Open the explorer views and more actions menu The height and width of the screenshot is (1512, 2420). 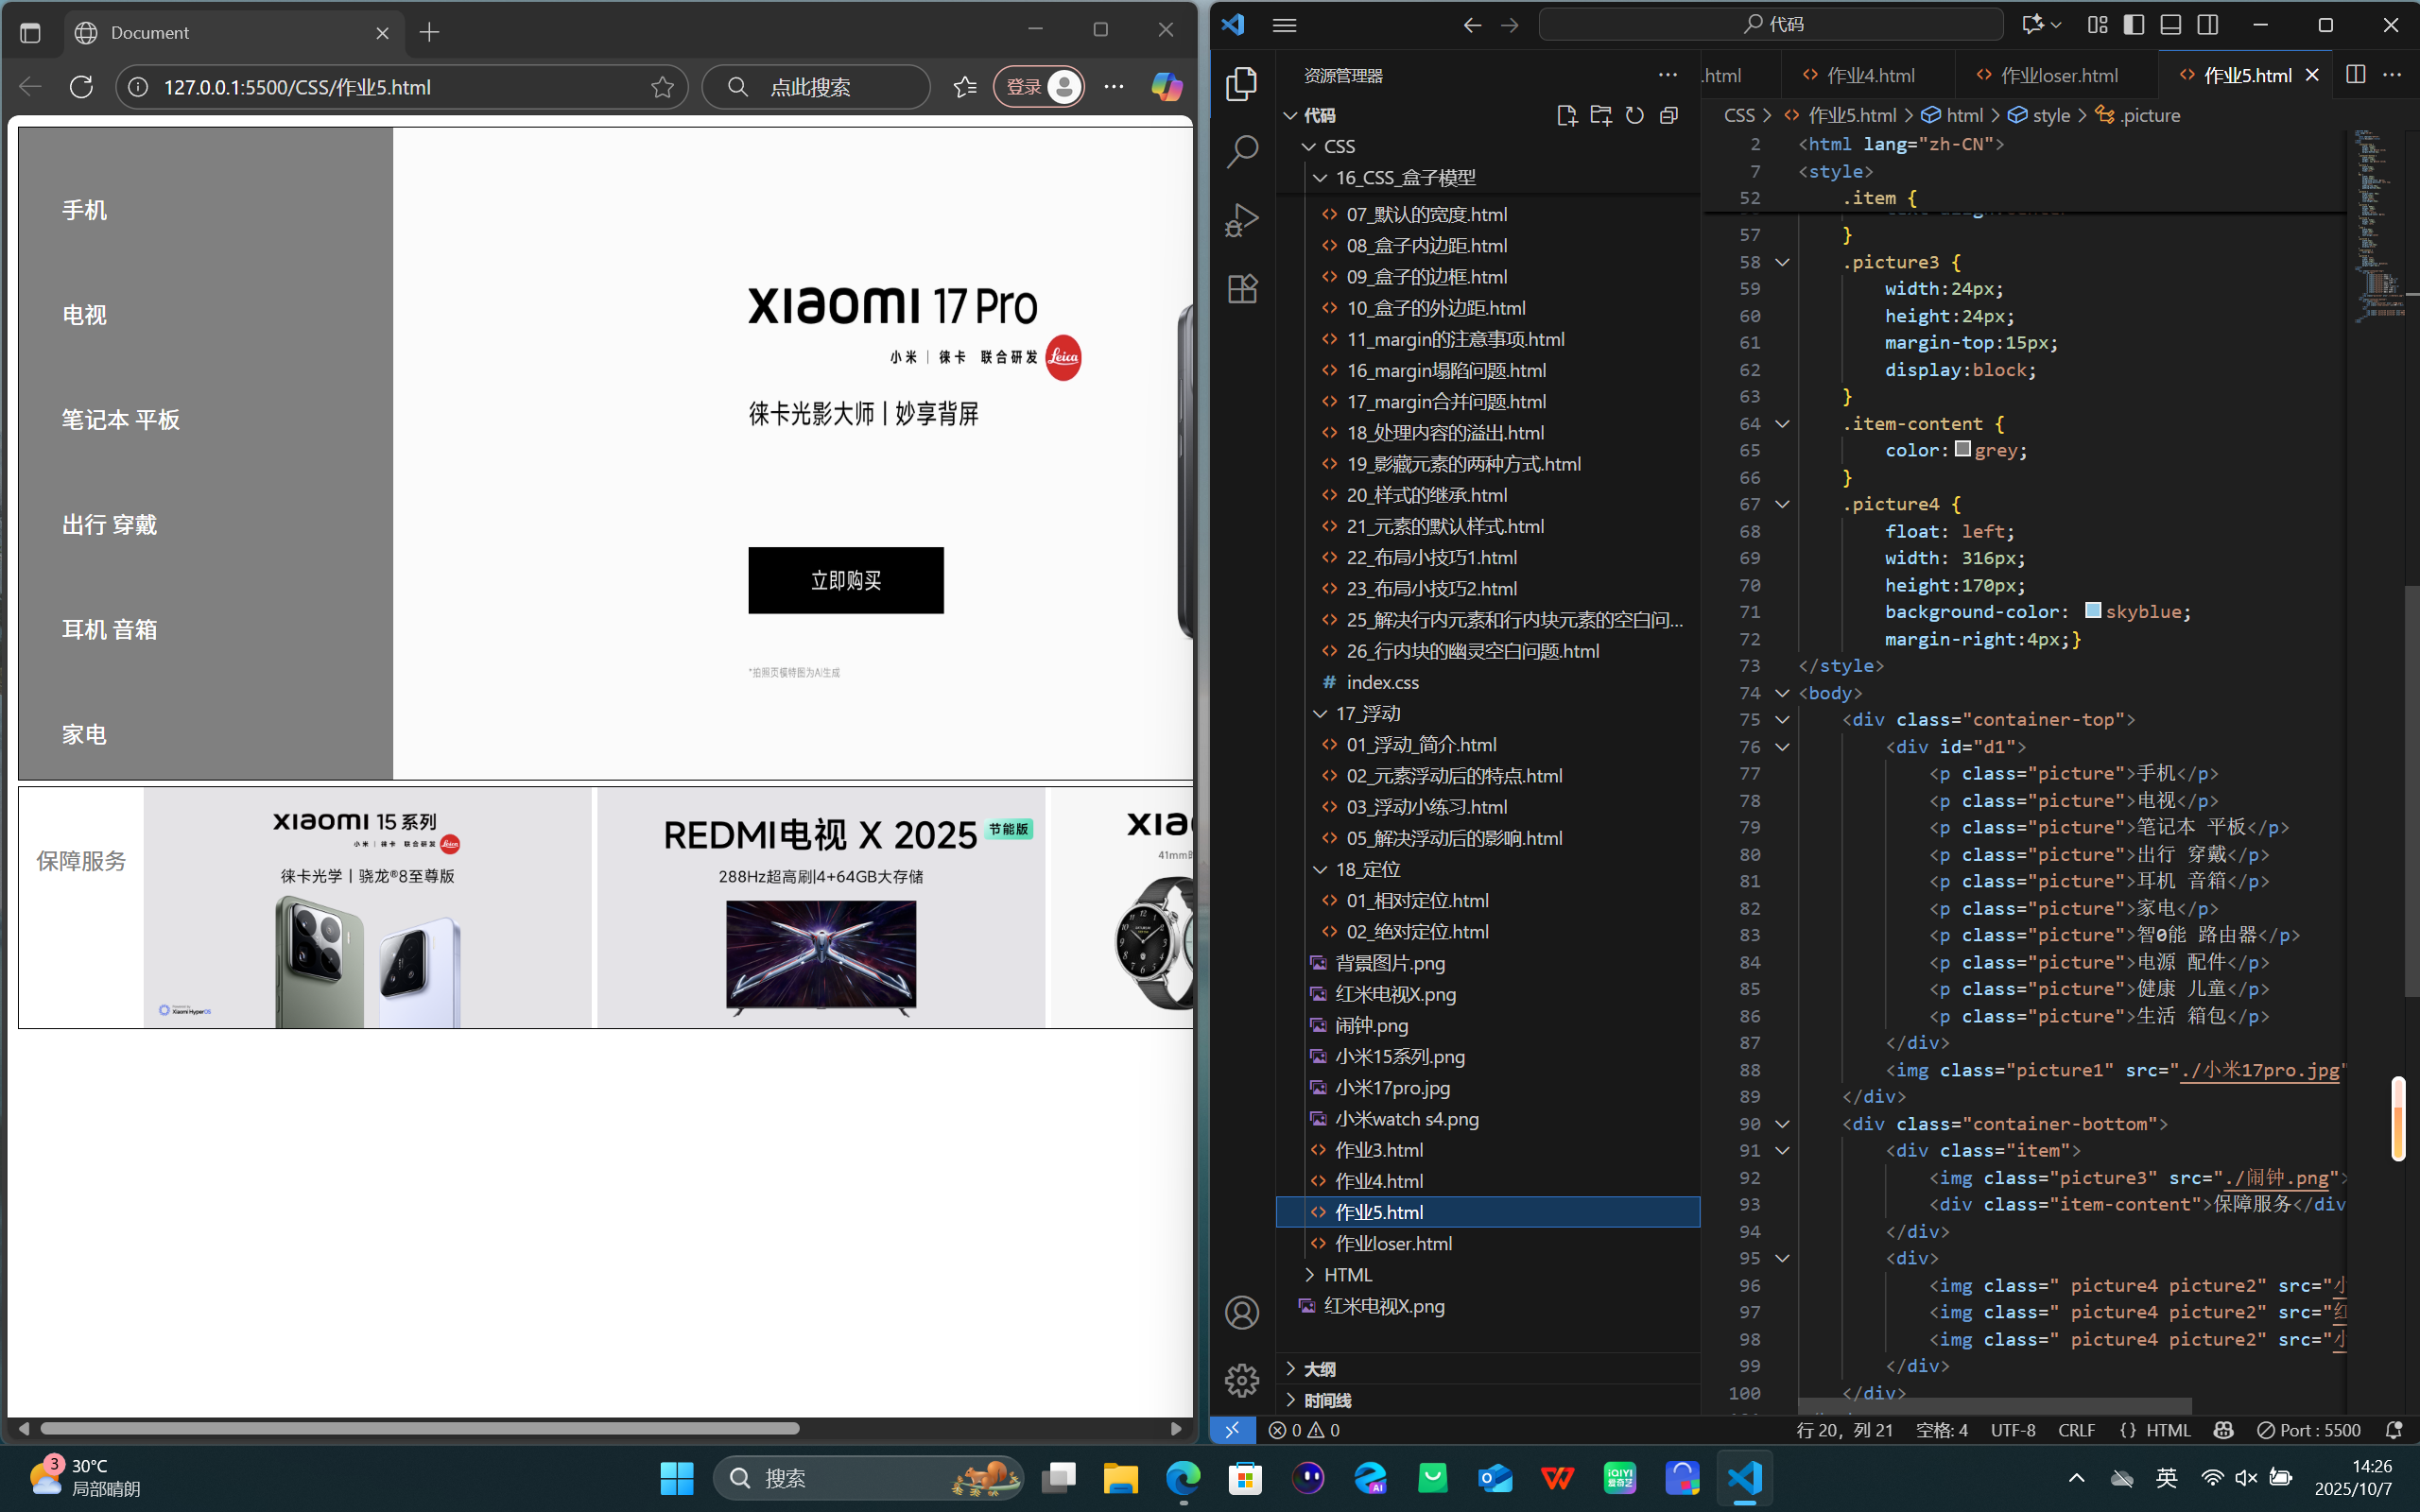[1668, 75]
